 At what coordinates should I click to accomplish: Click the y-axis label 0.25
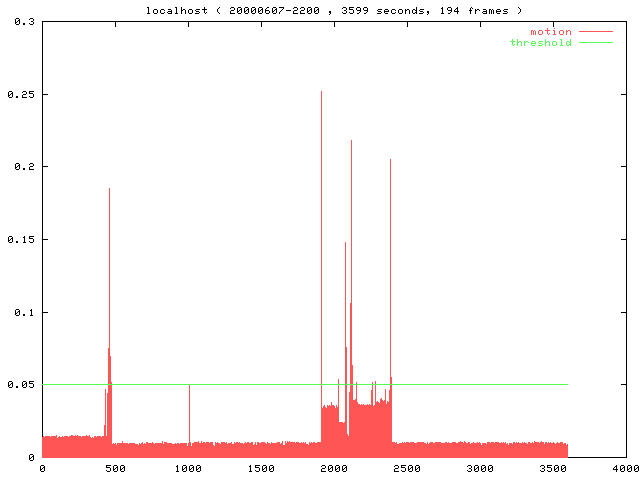coord(19,94)
